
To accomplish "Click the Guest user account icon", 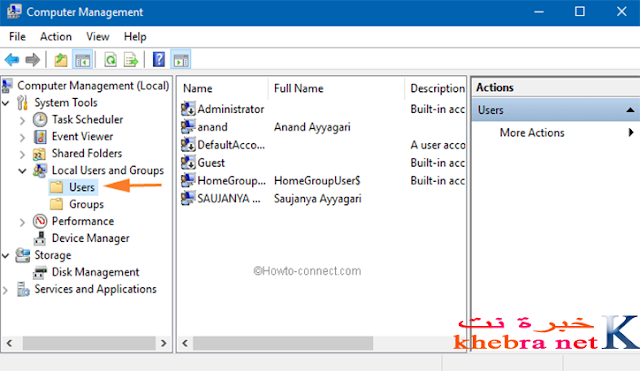I will [x=188, y=163].
